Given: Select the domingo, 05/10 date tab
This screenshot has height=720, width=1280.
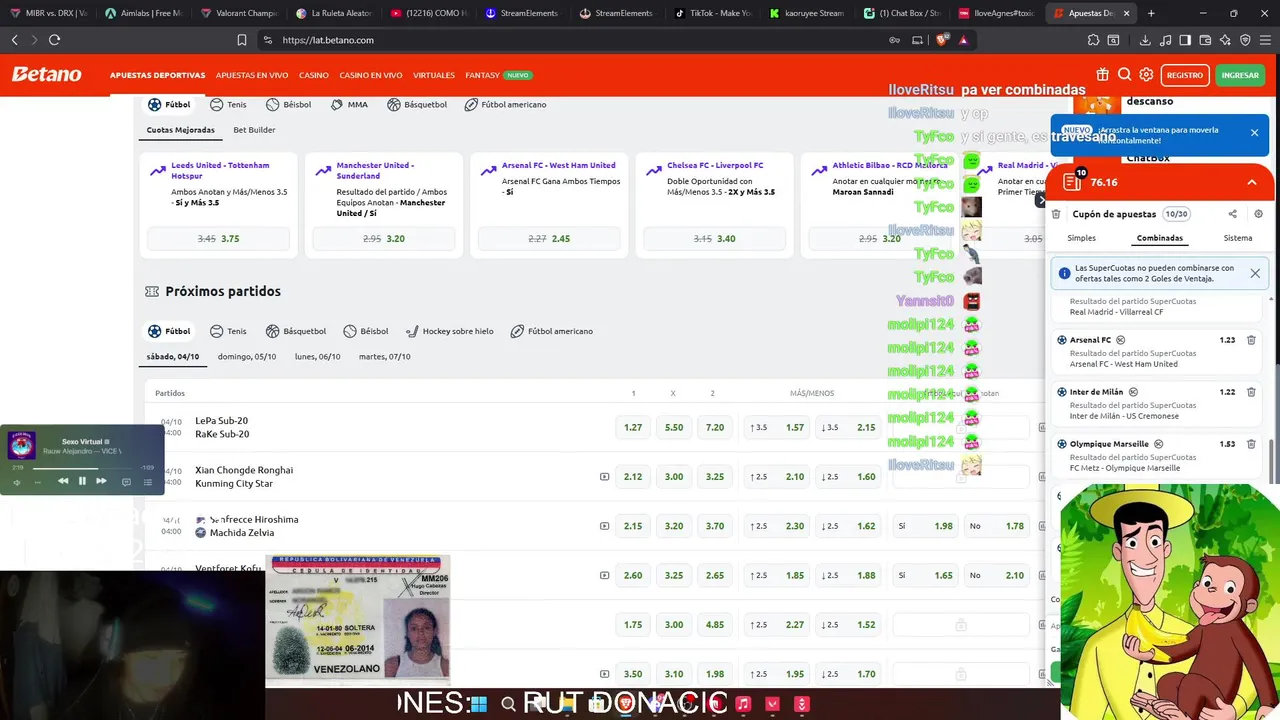Looking at the screenshot, I should [247, 357].
